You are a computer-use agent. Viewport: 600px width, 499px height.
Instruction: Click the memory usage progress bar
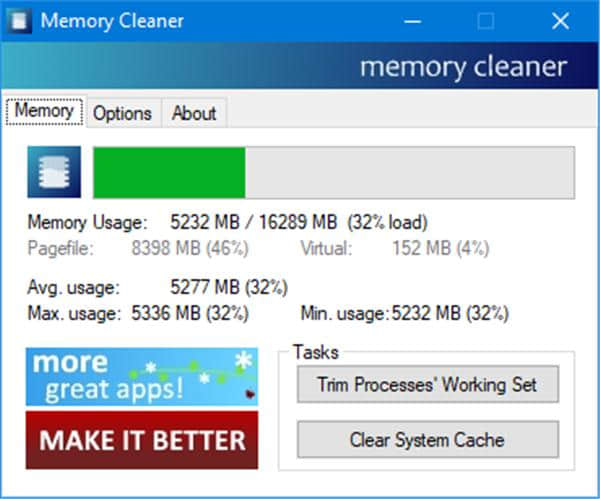[333, 173]
